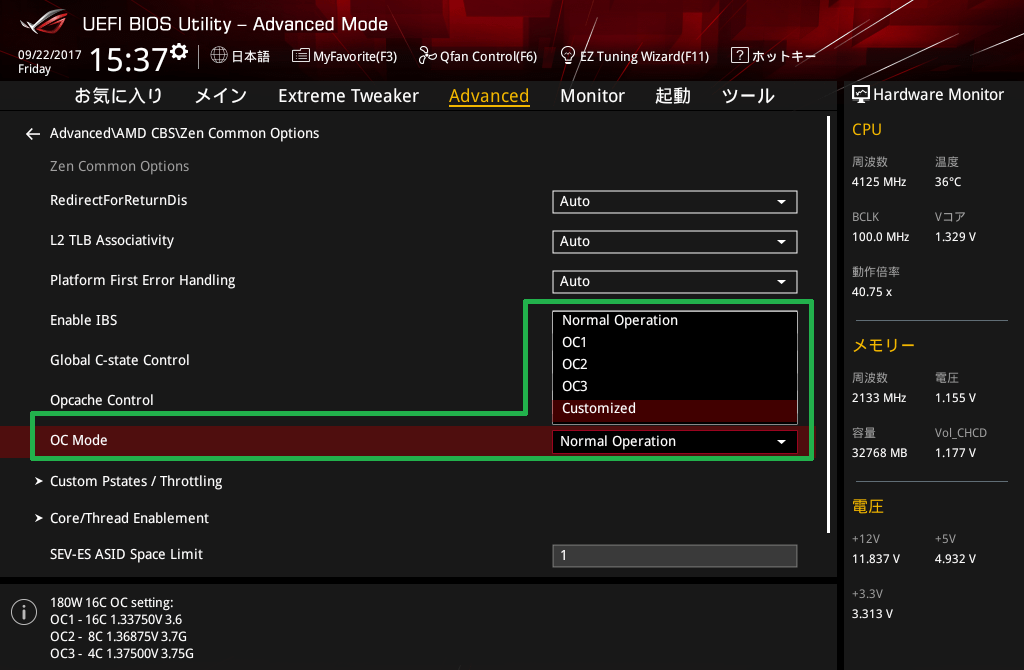Click the globe language icon

pos(219,56)
